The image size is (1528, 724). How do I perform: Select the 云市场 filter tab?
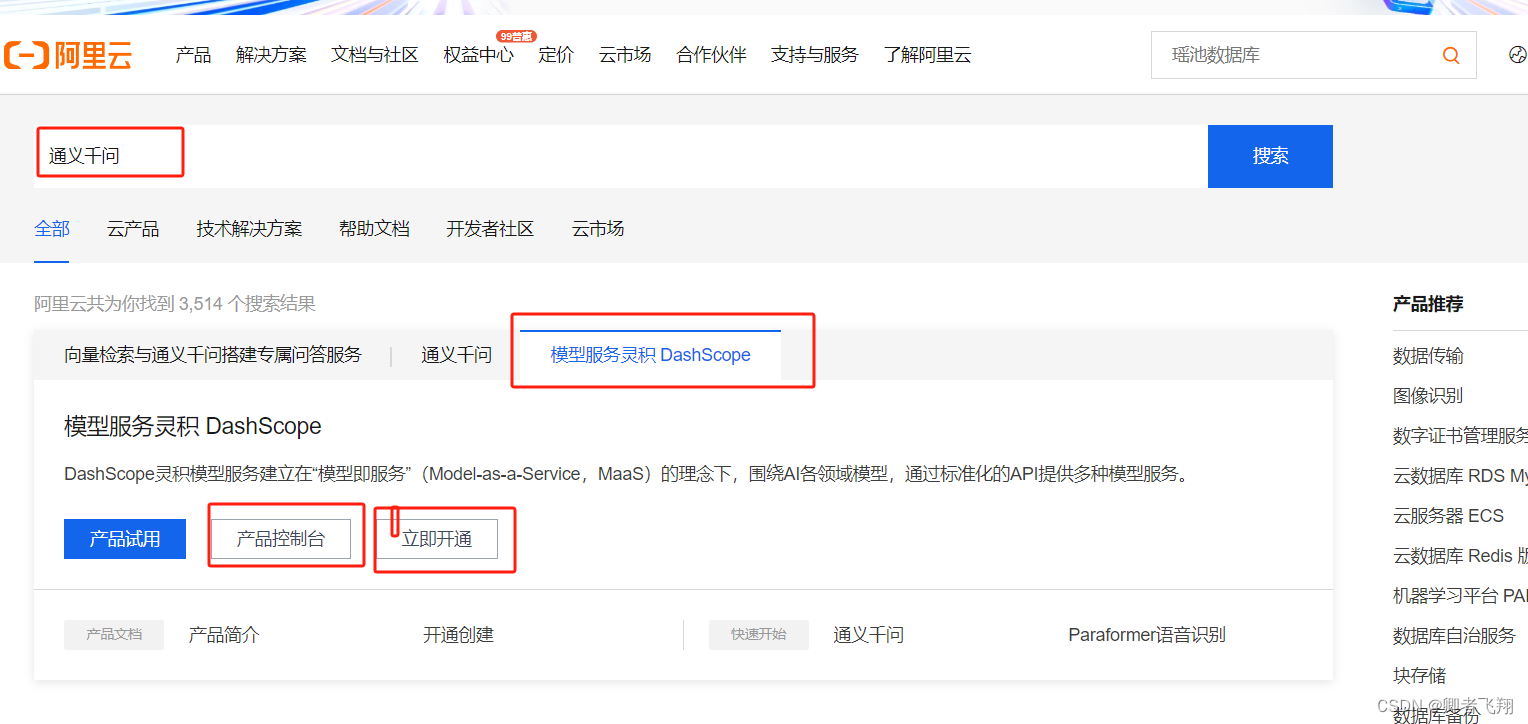[598, 229]
